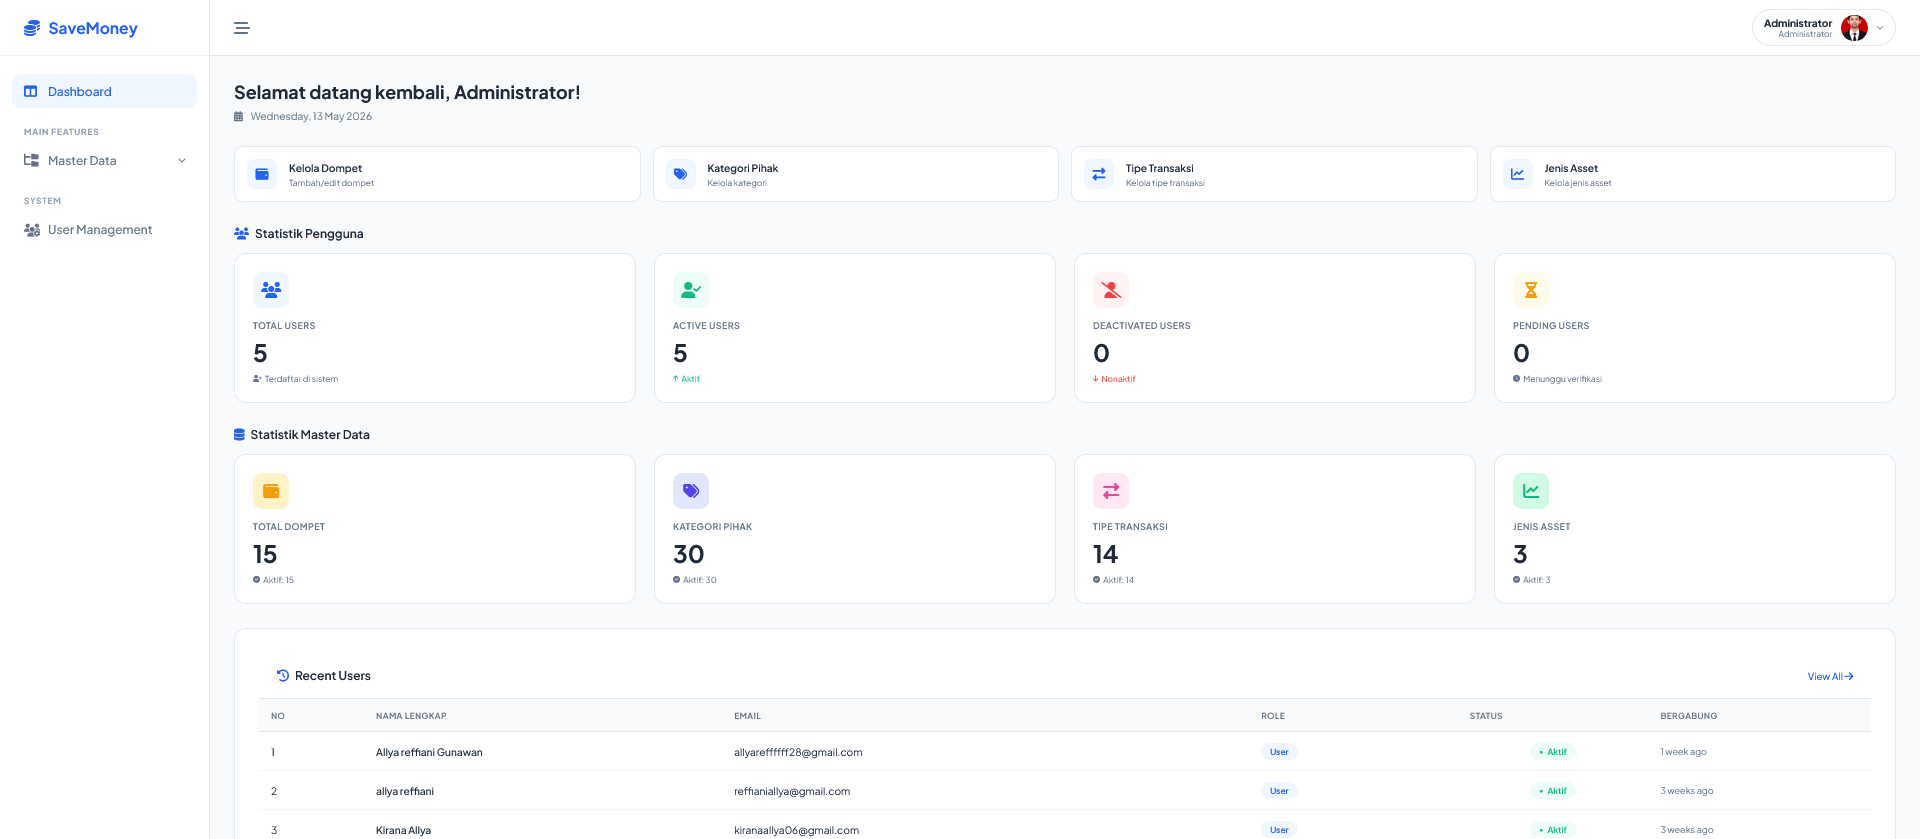Click the Recent Users history icon
The image size is (1920, 839).
pyautogui.click(x=283, y=676)
